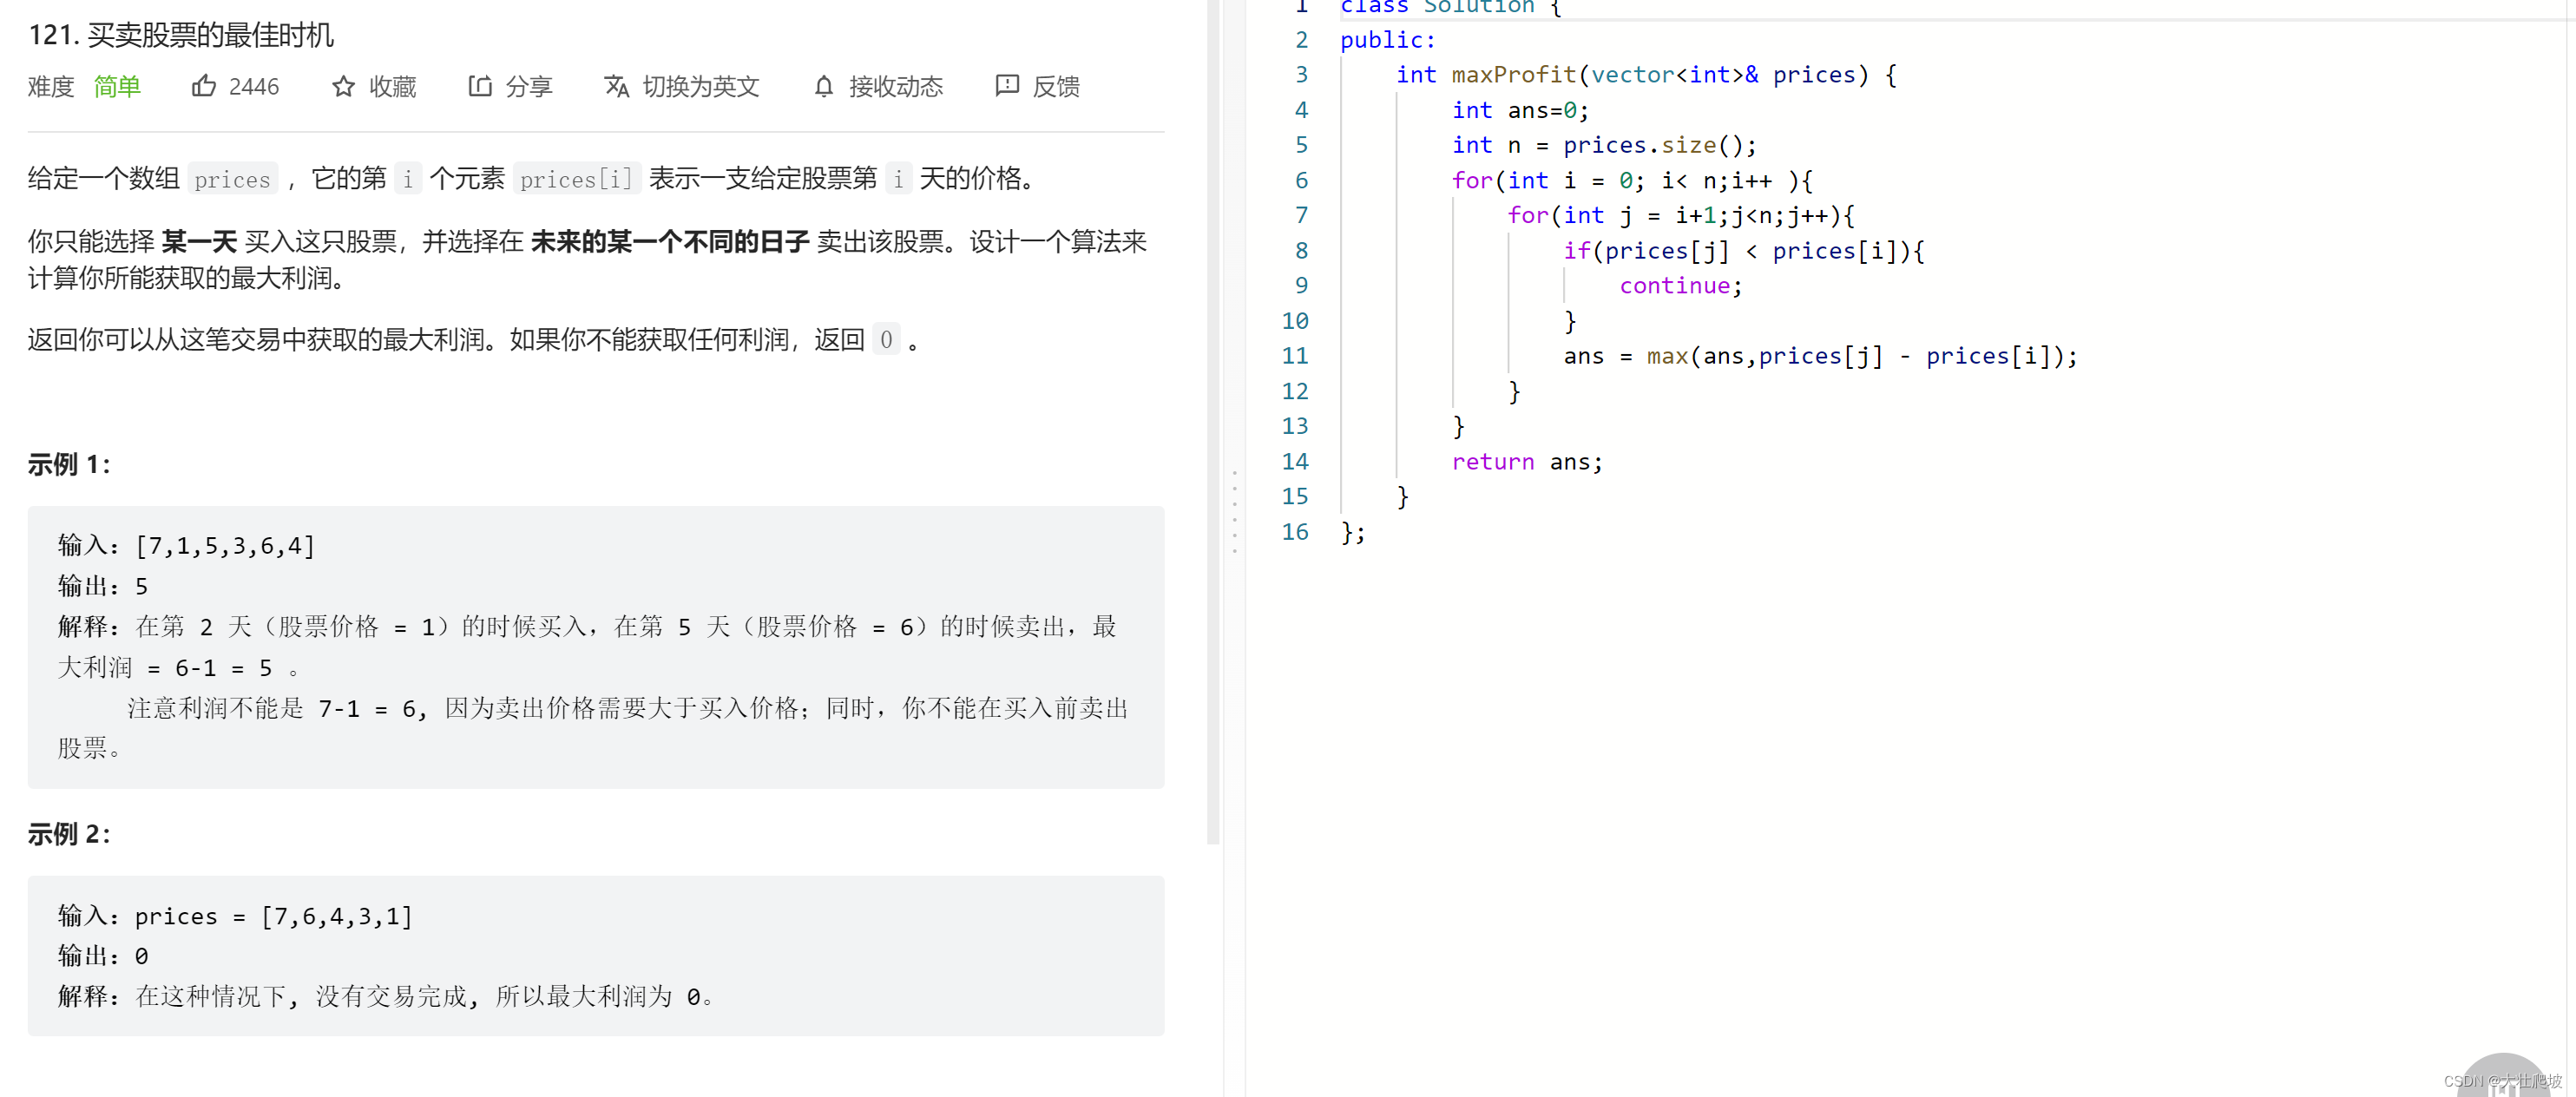Click the maxProfit function name
Screen dimensions: 2576x1097
(1514, 75)
